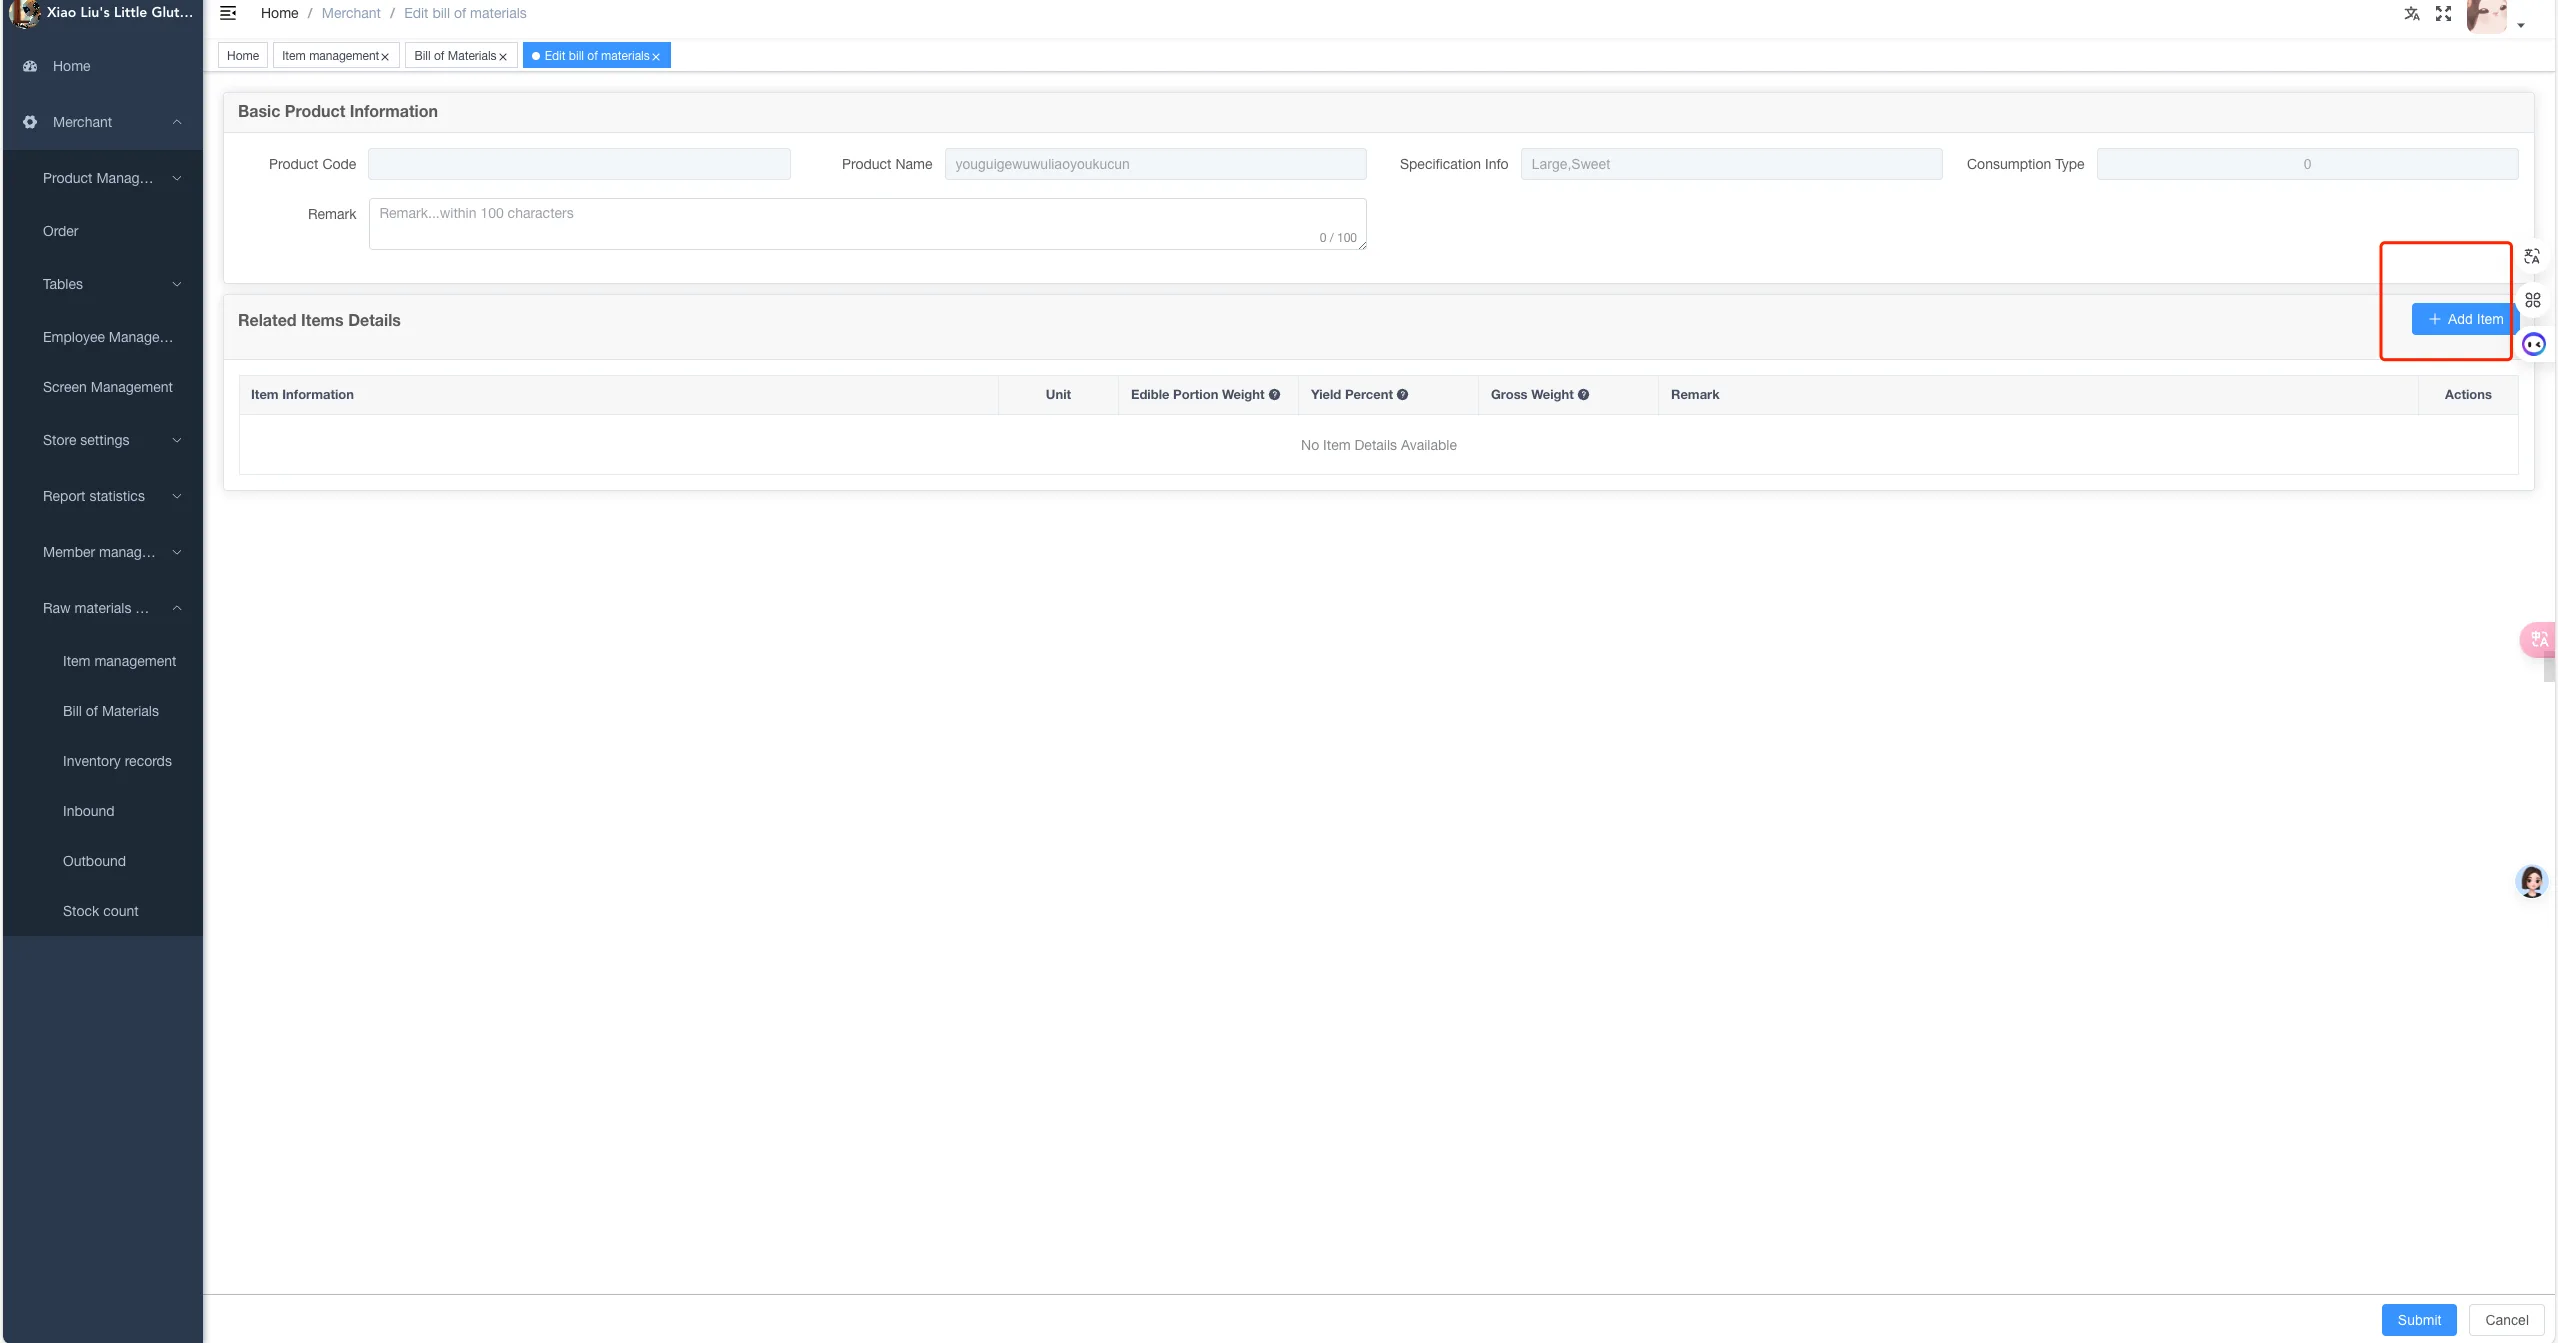Open Outbound page
The image size is (2558, 1343).
(94, 861)
